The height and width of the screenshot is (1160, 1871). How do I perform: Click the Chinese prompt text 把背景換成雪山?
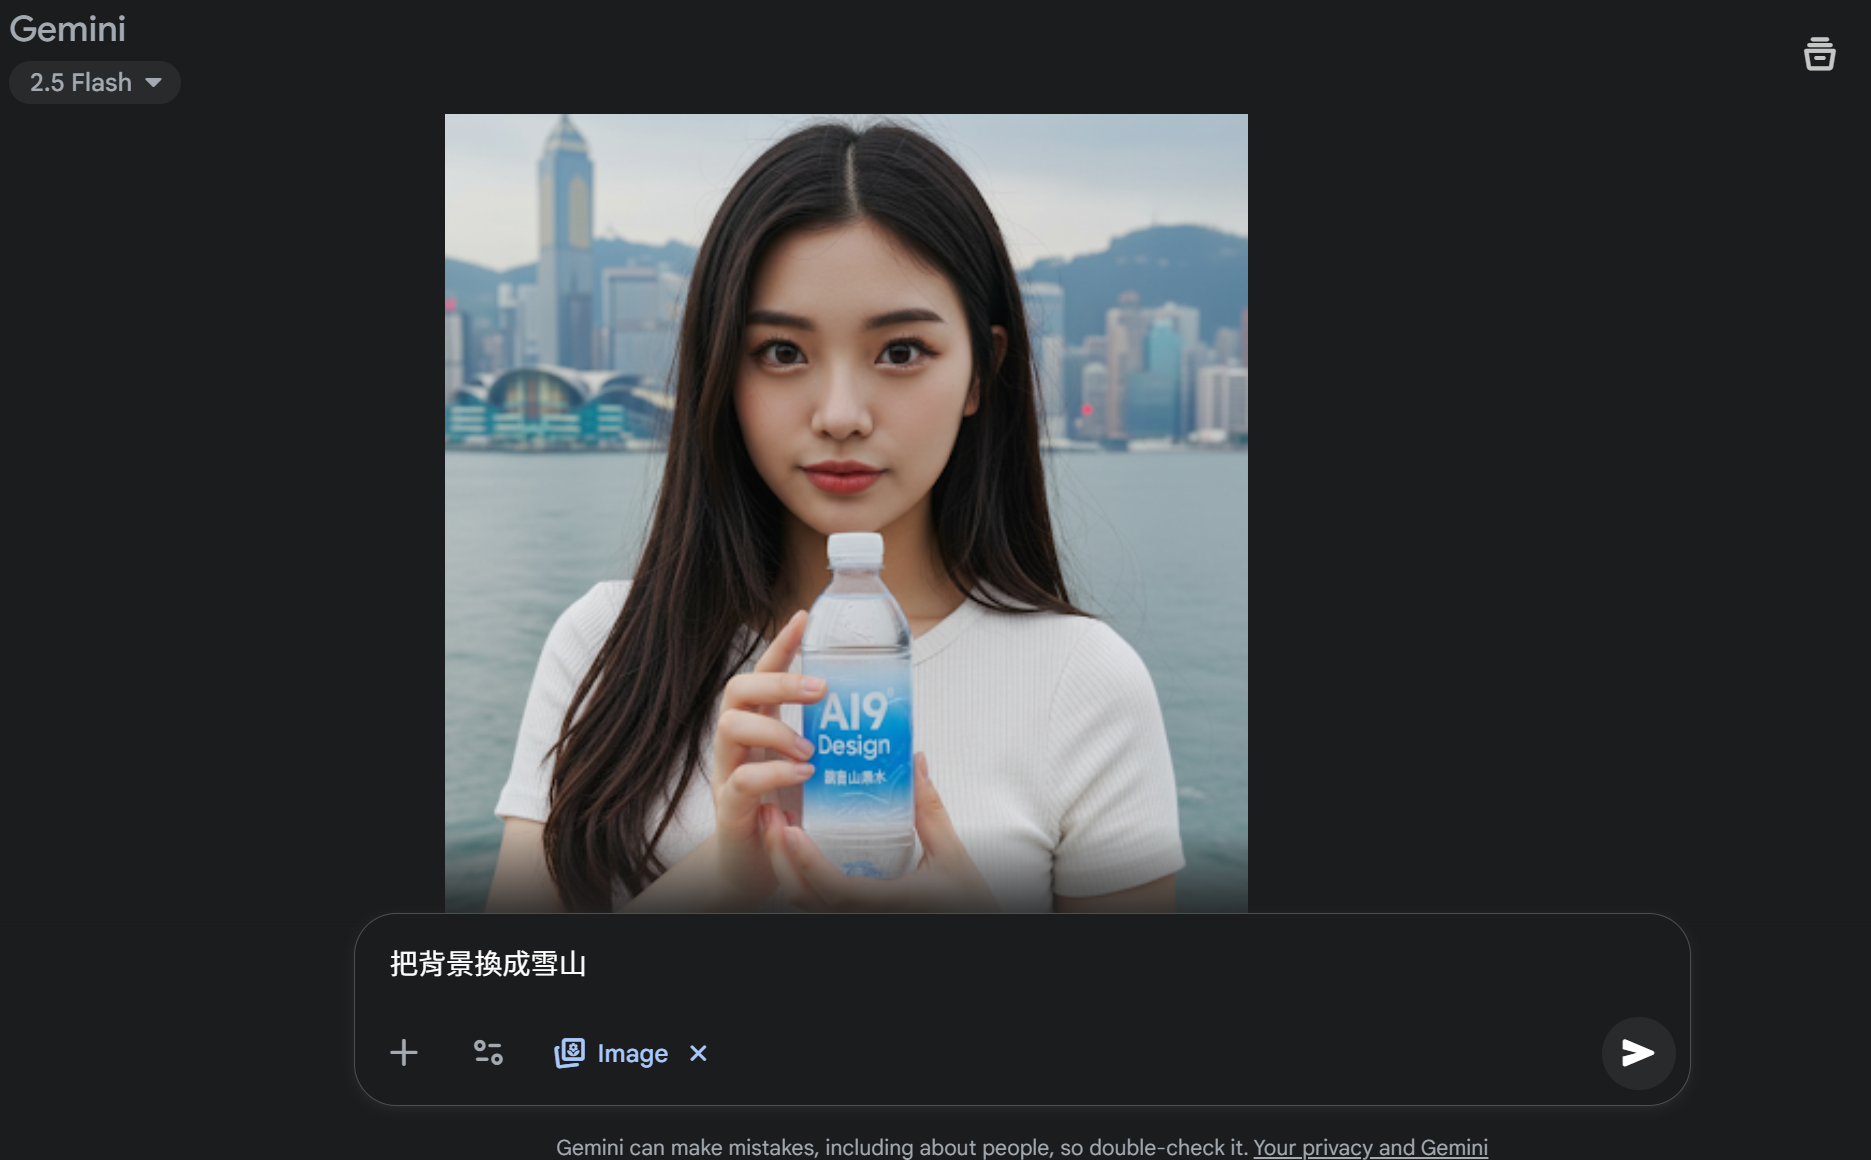click(488, 964)
